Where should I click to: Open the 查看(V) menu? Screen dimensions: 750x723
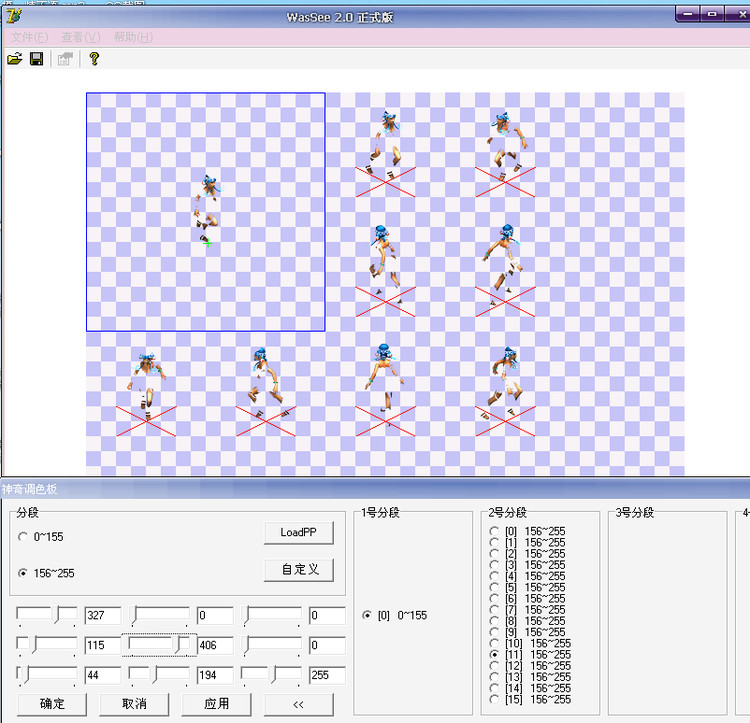81,37
